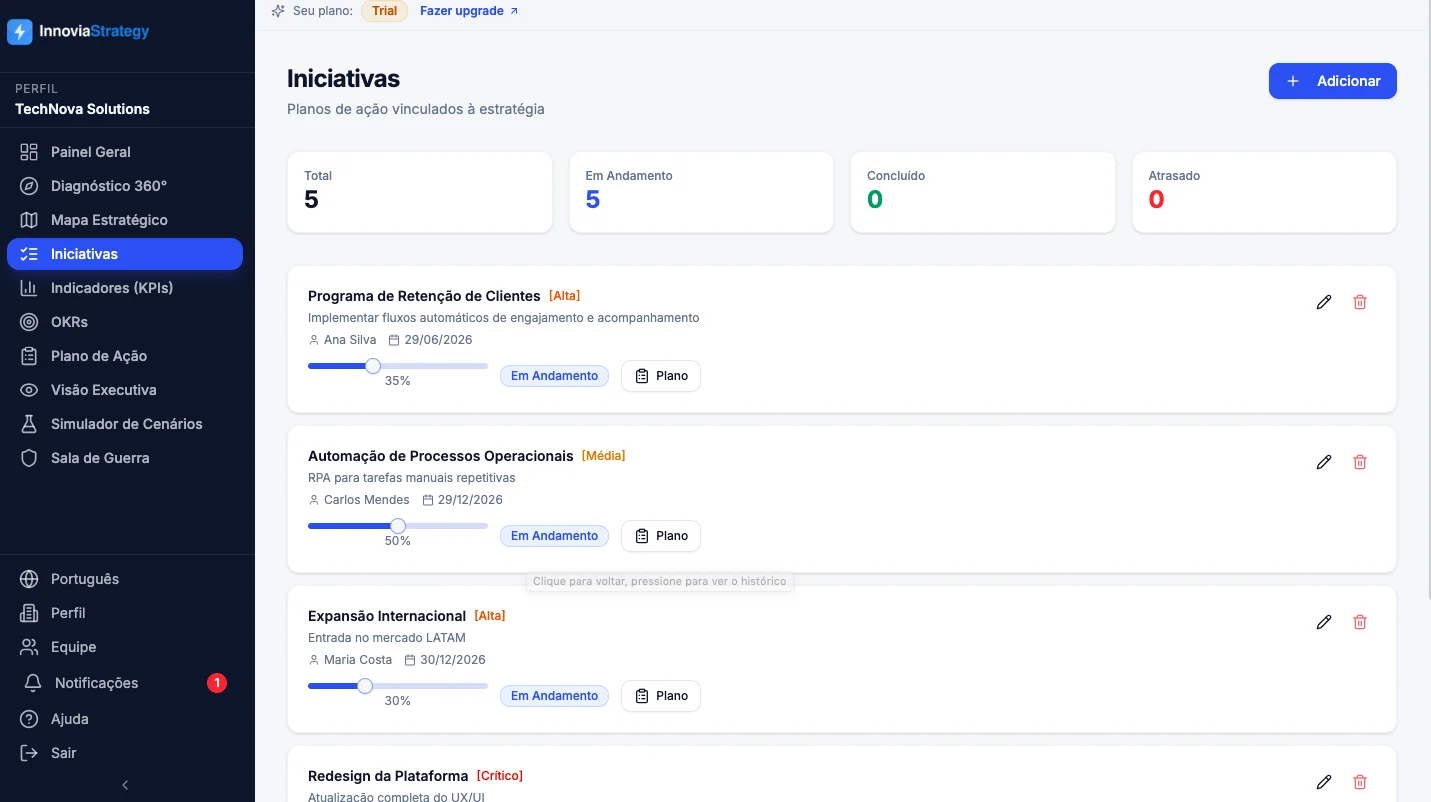
Task: Click owner name Ana Silva
Action: pyautogui.click(x=350, y=340)
